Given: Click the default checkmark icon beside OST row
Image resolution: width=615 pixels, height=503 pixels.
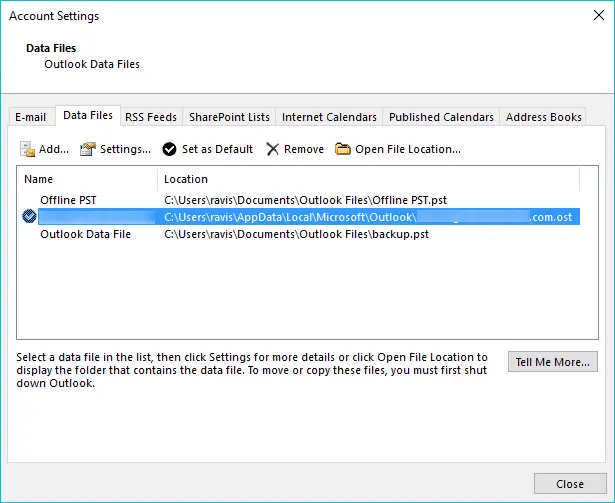Looking at the screenshot, I should (29, 217).
